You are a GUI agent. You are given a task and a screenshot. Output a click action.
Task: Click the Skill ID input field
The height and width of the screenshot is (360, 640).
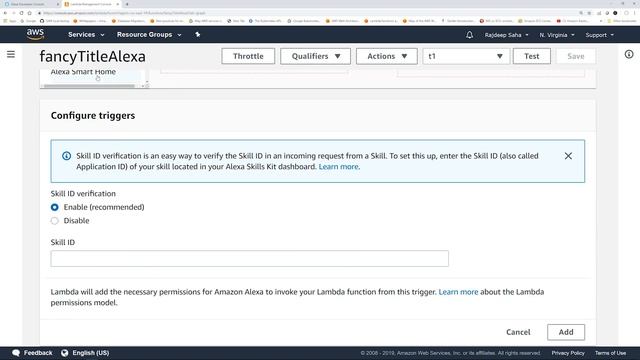[x=250, y=259]
